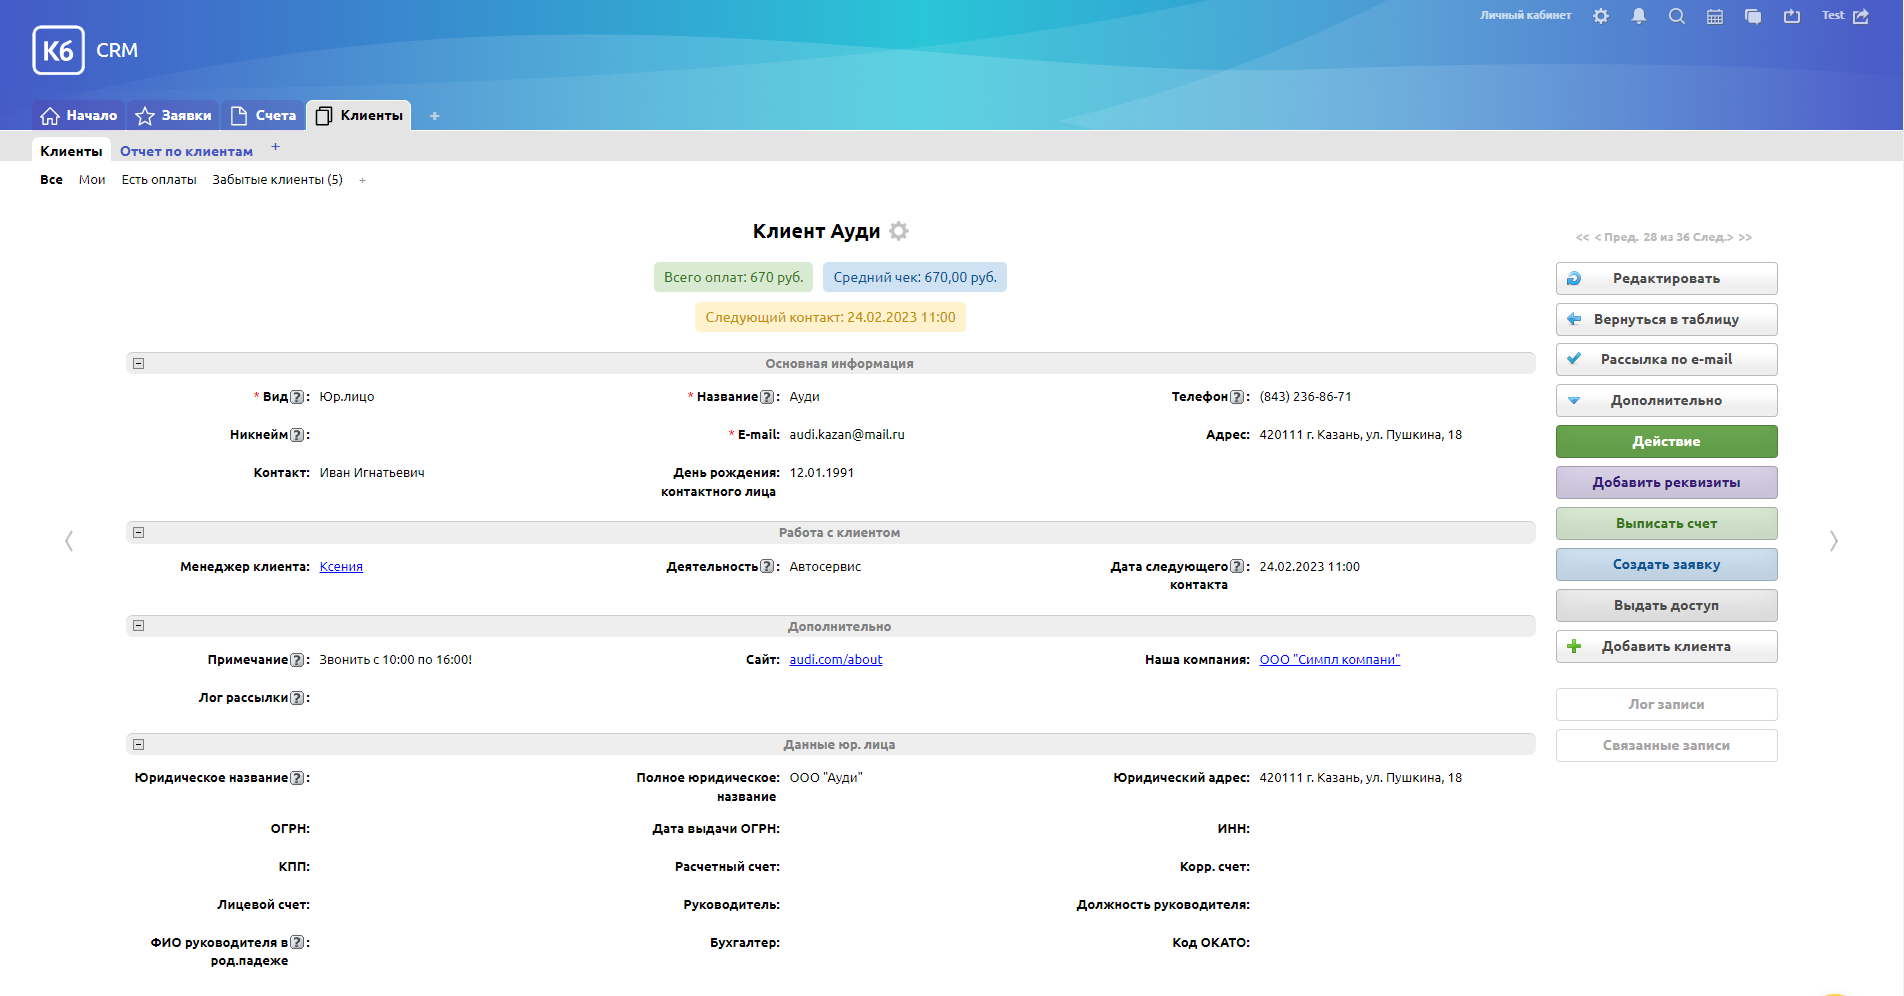Click the logout icon next to Test

click(x=1861, y=16)
